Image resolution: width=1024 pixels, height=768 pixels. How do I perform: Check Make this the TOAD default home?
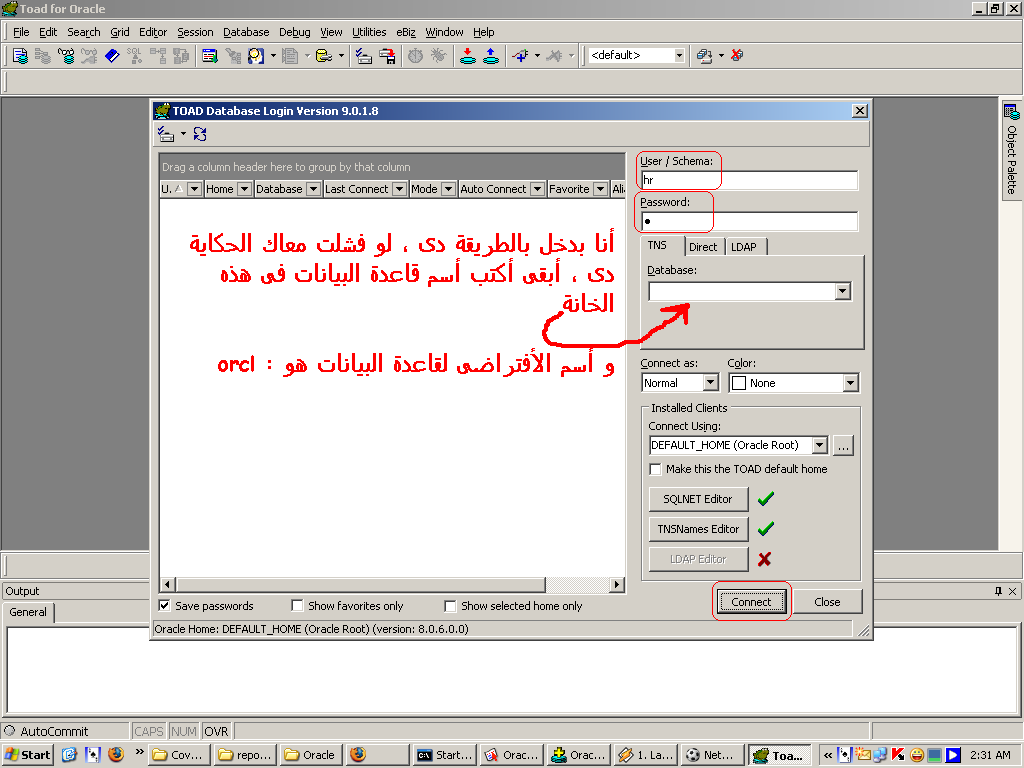(656, 469)
